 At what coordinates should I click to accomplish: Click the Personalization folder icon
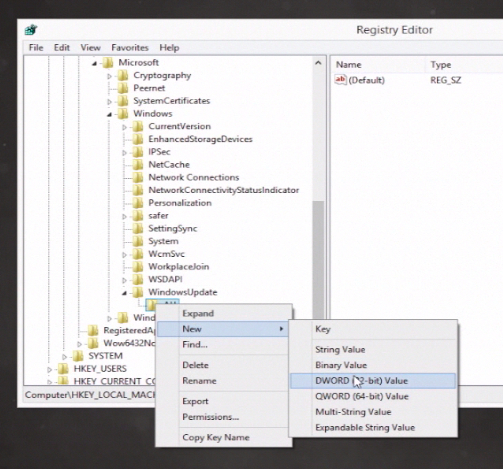(138, 203)
